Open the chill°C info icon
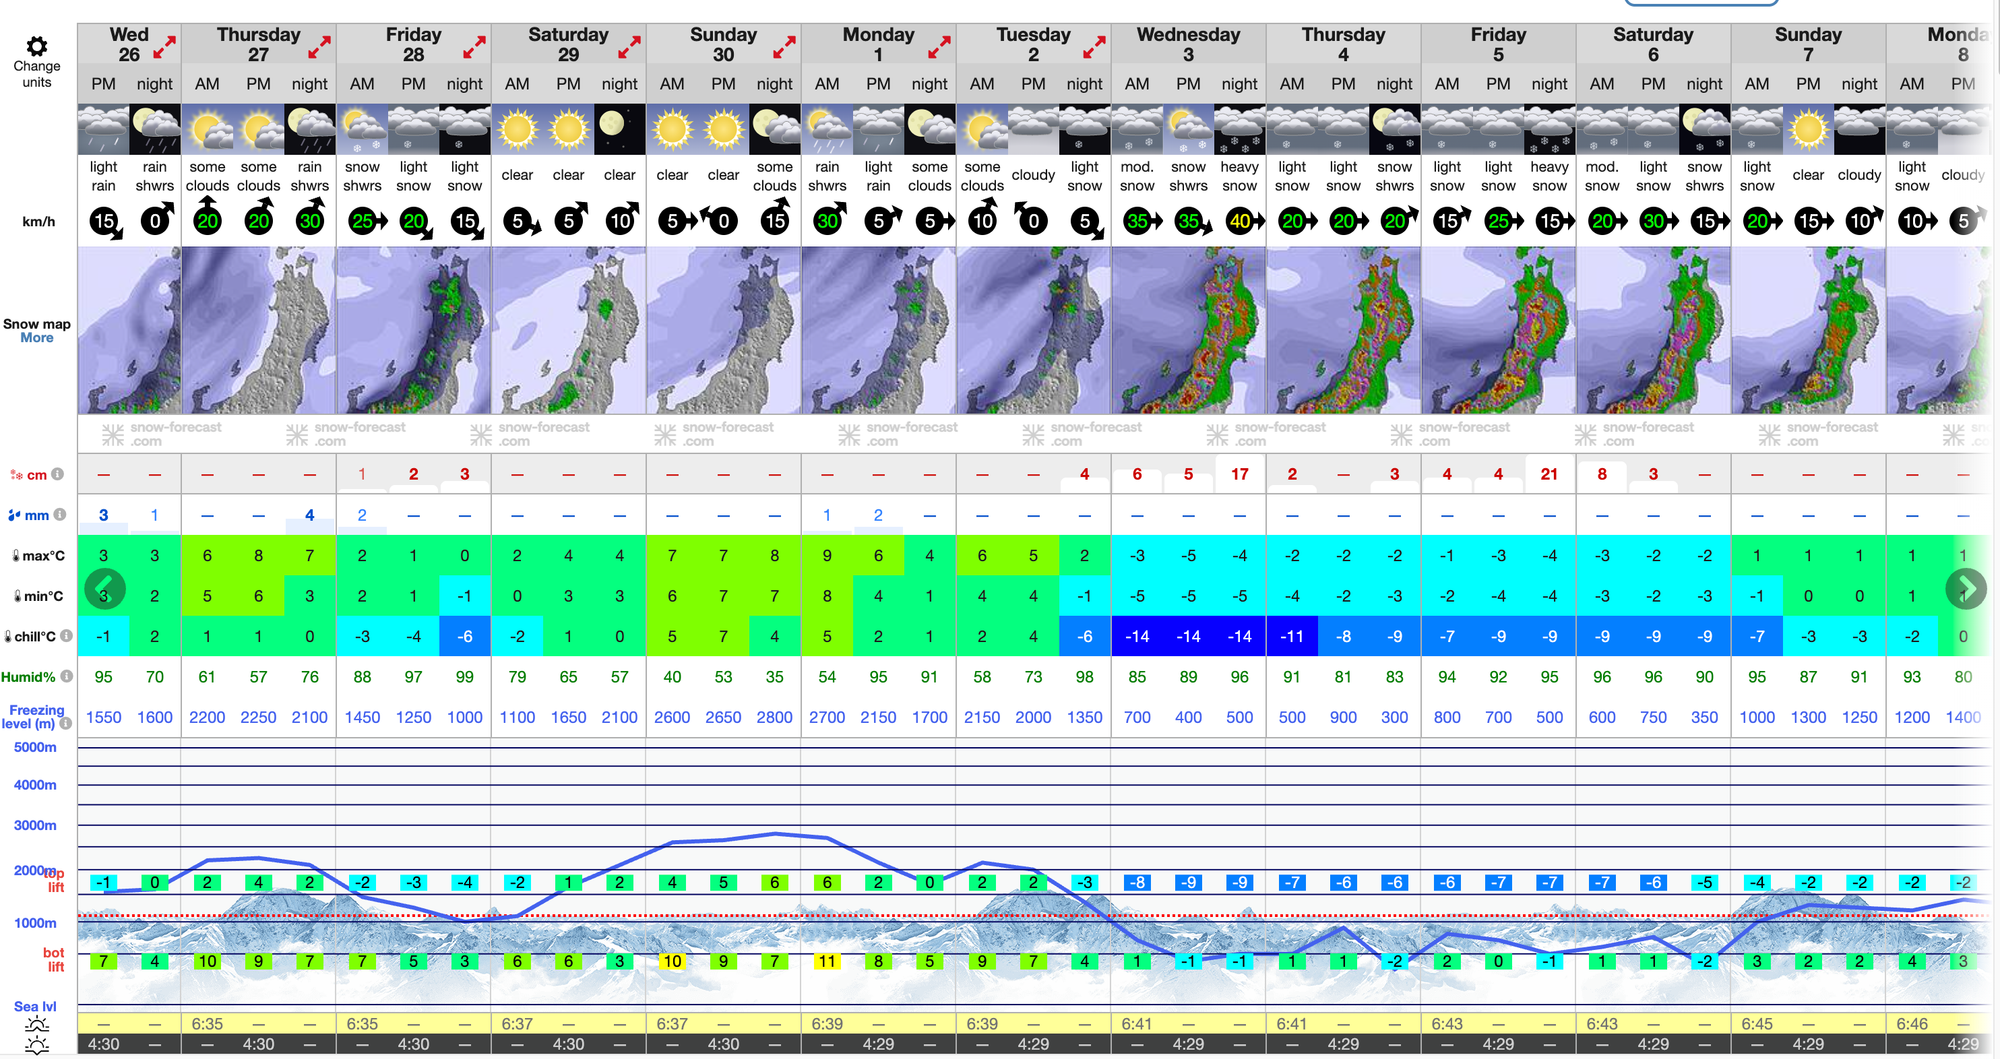 coord(66,636)
